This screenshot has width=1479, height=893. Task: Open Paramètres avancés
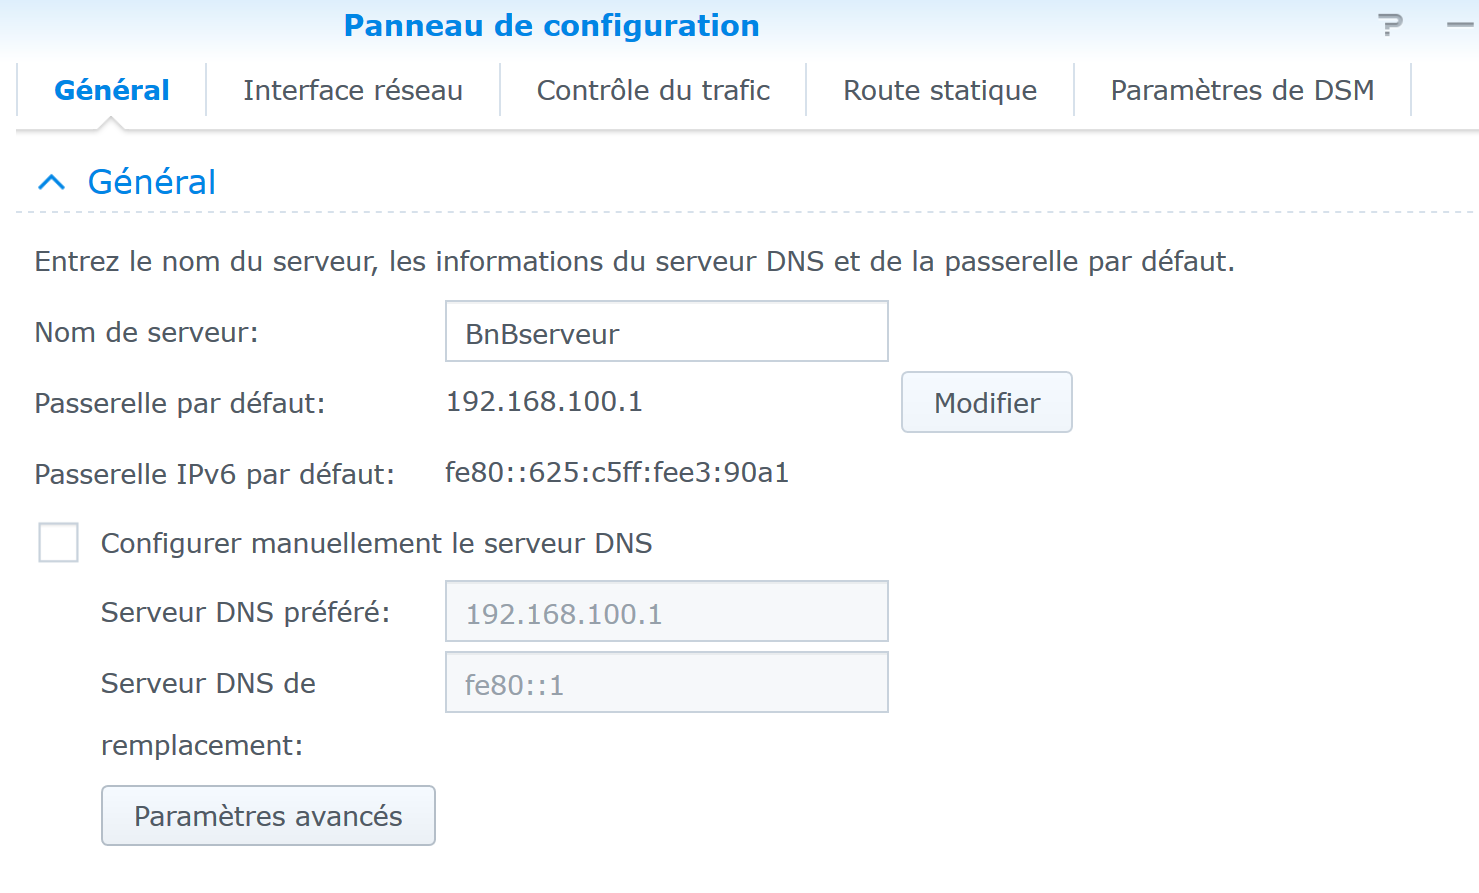268,815
